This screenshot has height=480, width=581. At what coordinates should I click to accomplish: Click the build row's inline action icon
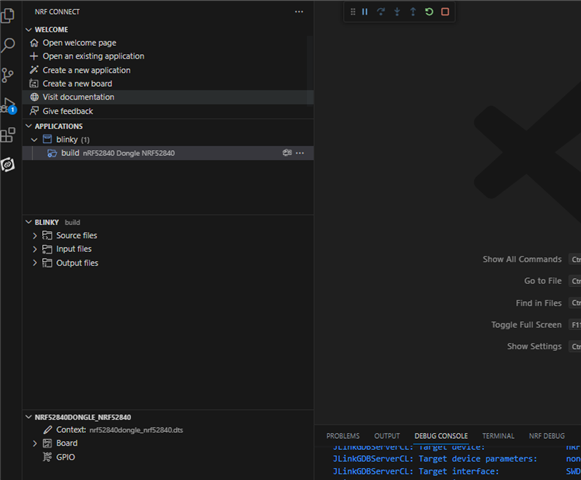287,153
